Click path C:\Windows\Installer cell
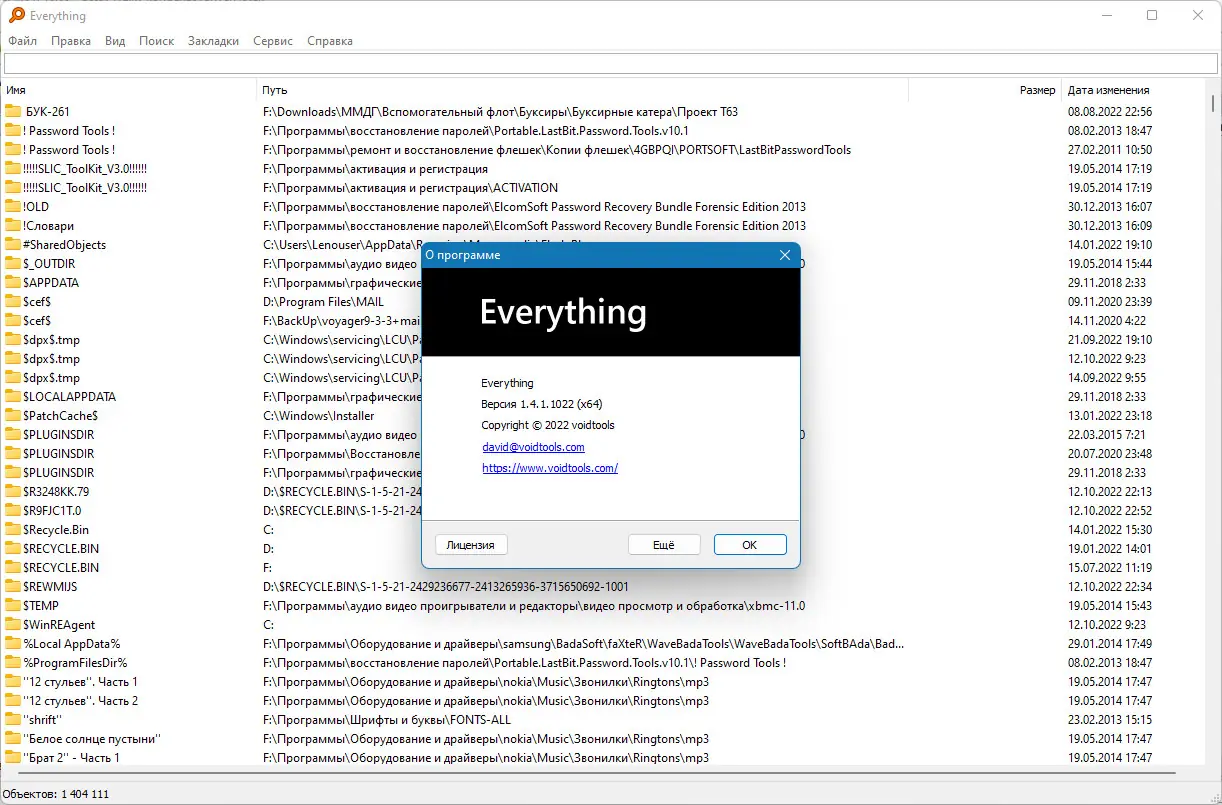1222x805 pixels. [318, 416]
